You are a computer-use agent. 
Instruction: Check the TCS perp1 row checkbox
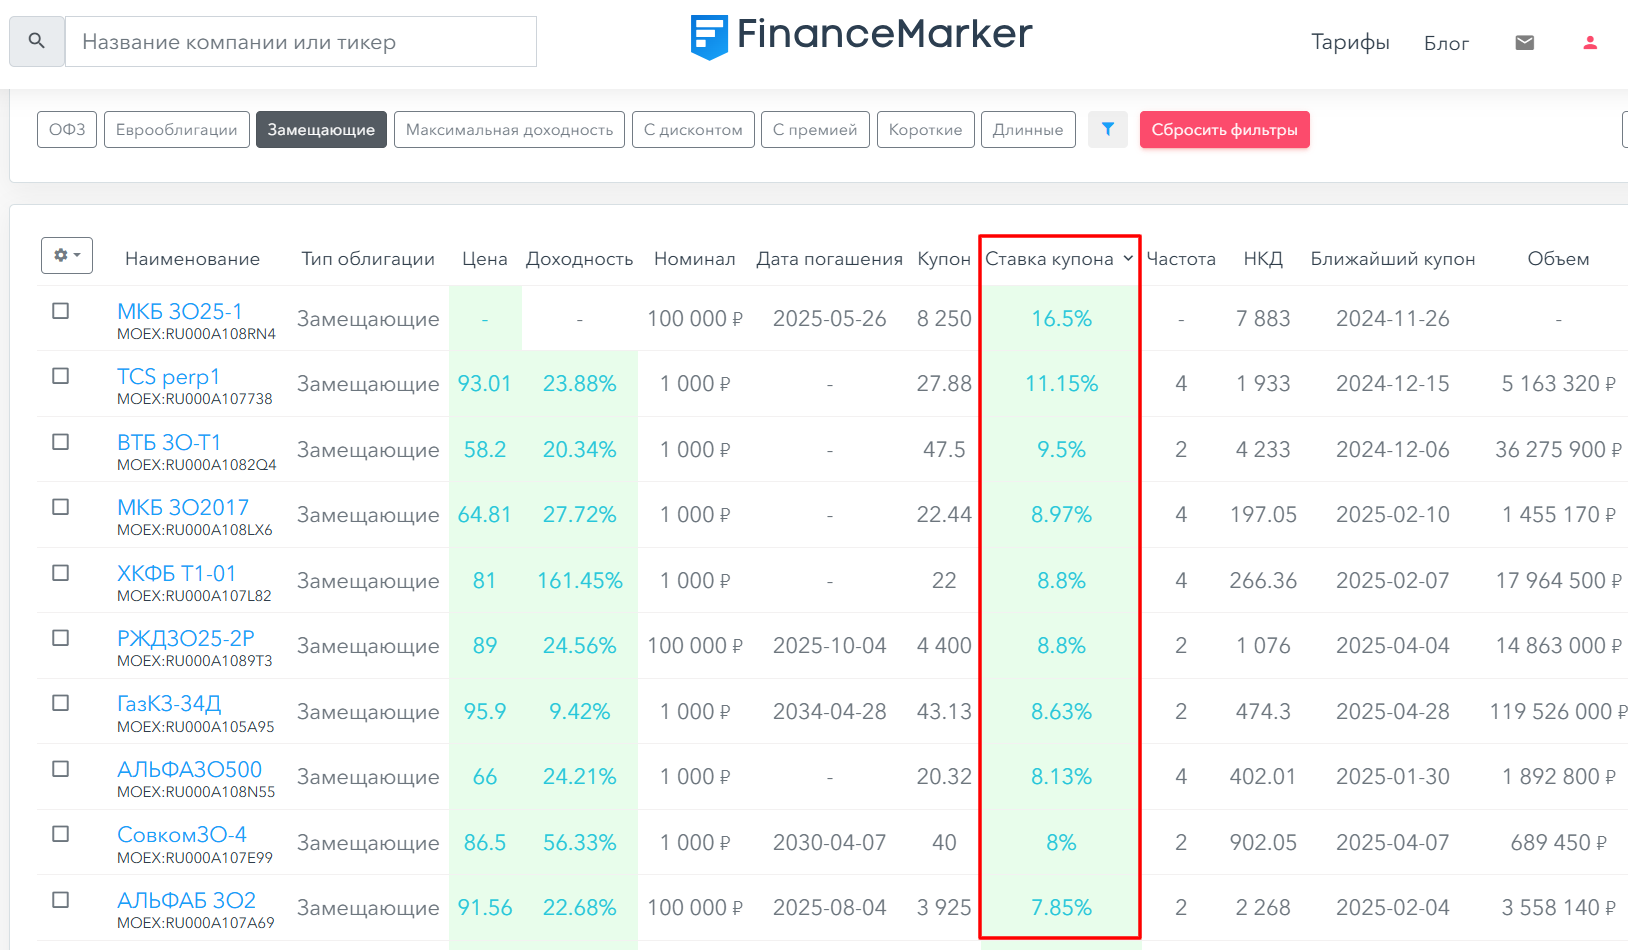pos(61,376)
